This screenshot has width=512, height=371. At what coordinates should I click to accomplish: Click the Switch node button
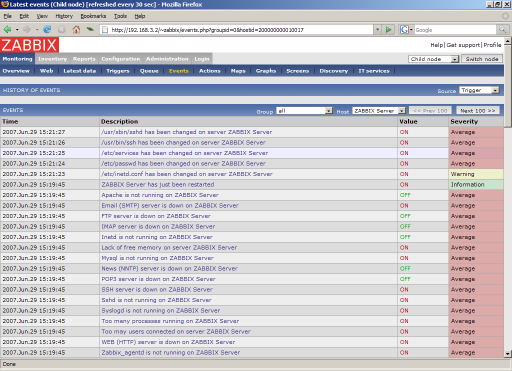(x=482, y=59)
